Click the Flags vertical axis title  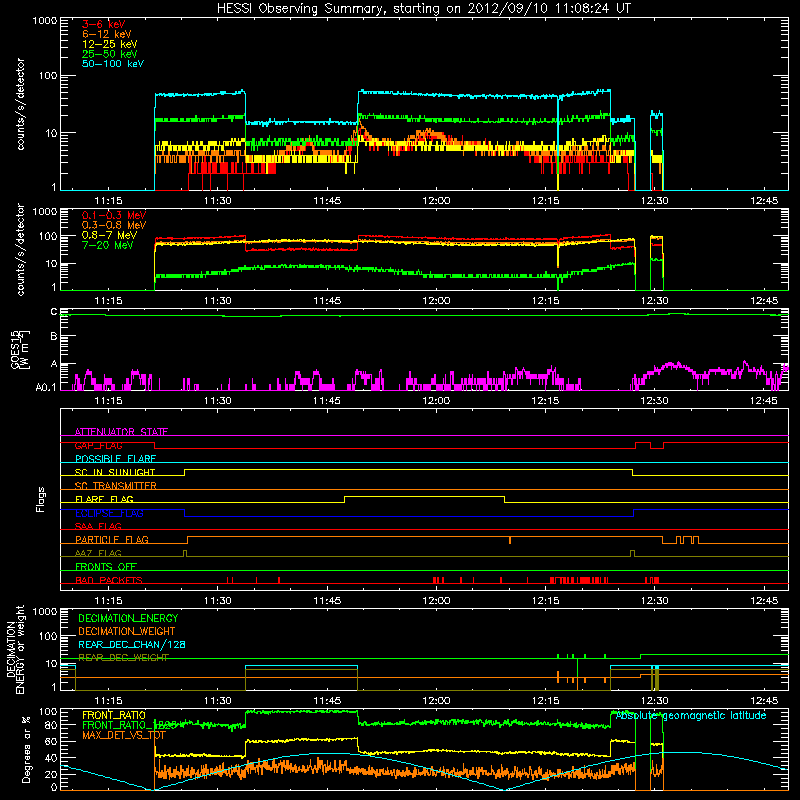(x=41, y=499)
